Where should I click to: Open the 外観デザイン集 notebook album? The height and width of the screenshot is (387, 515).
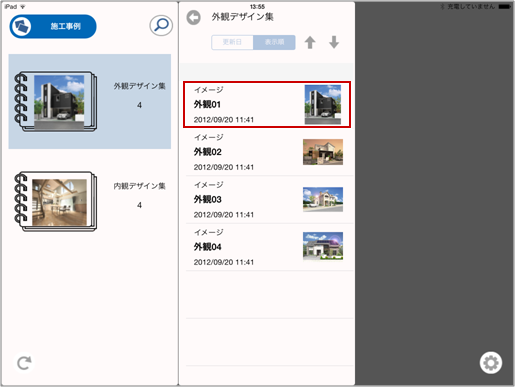tap(90, 101)
